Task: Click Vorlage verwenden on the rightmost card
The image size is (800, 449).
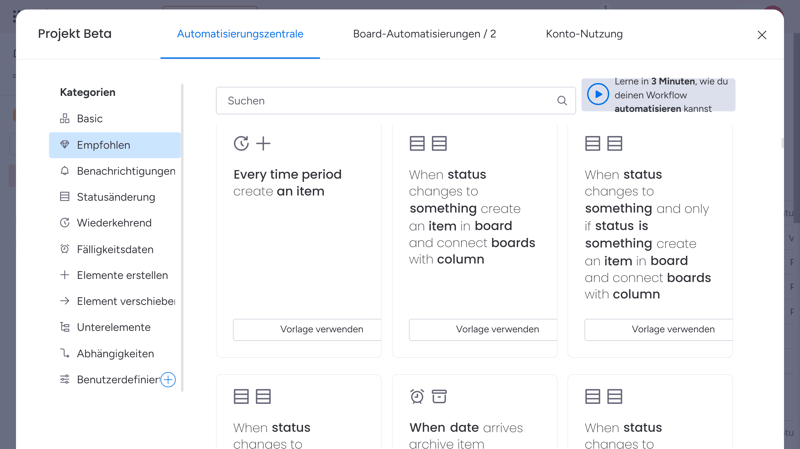Action: tap(659, 329)
